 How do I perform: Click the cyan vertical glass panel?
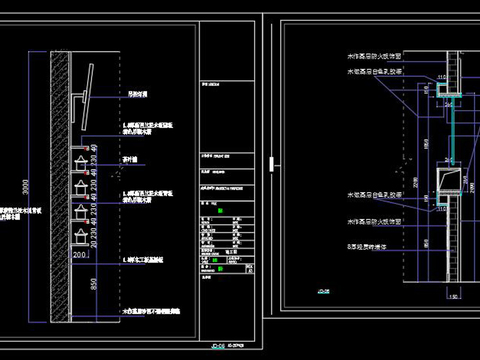(453, 130)
